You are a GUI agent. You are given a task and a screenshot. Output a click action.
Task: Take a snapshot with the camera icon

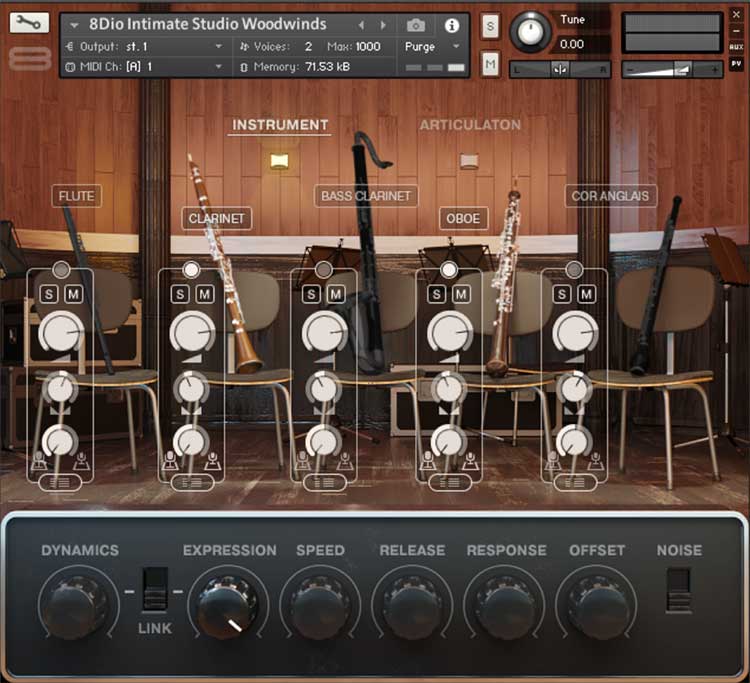tap(416, 25)
